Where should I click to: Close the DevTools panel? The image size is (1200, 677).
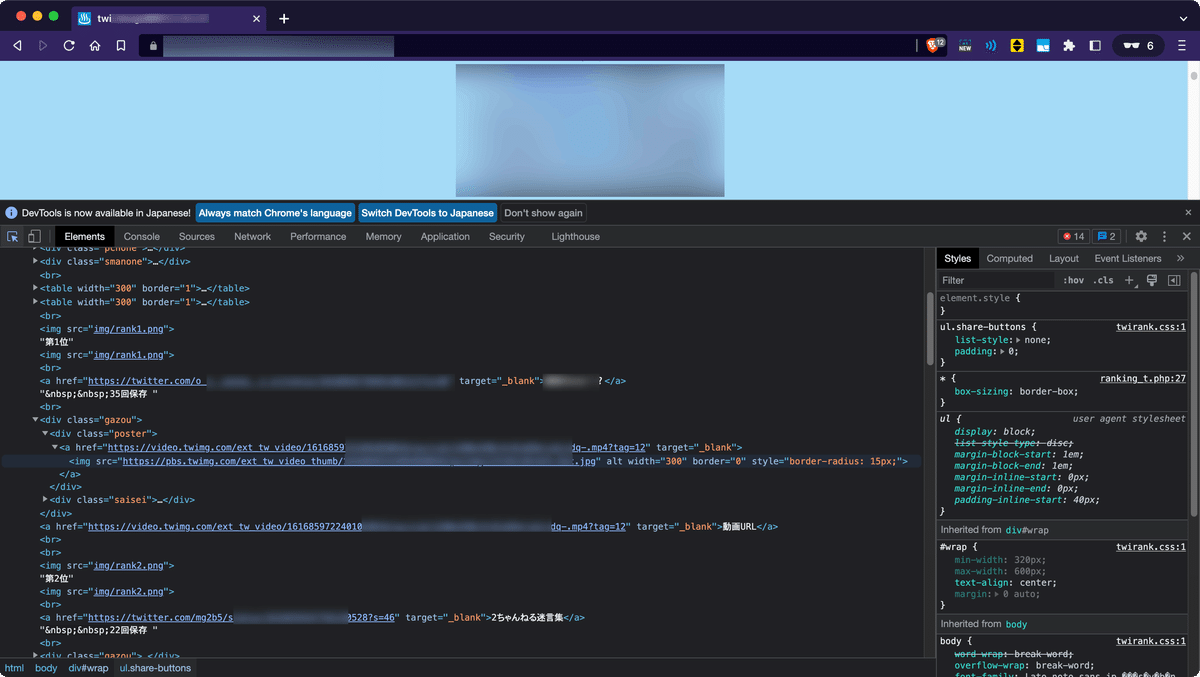click(x=1187, y=237)
